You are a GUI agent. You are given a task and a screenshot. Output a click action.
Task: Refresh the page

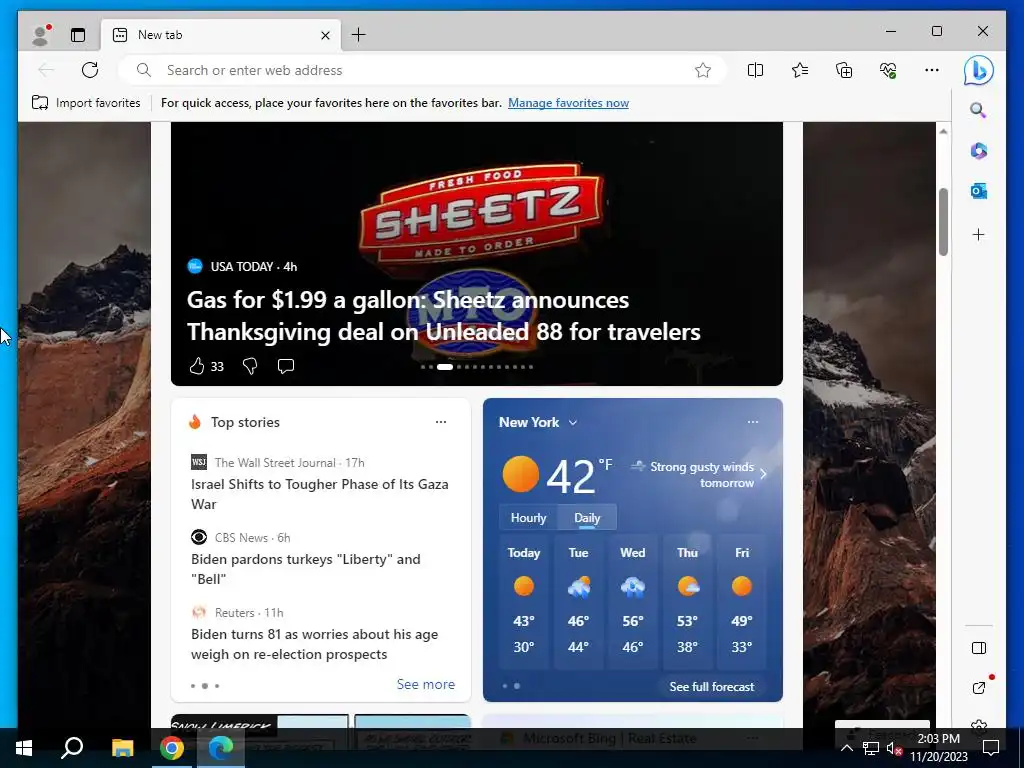(x=90, y=70)
